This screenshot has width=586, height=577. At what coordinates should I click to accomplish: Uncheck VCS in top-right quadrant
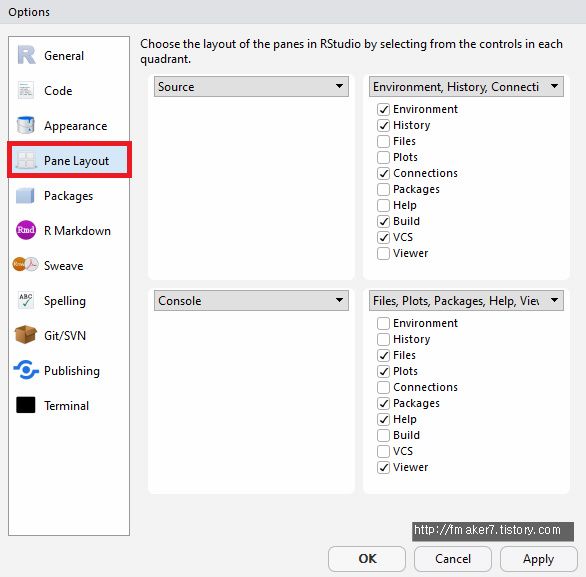[x=383, y=237]
